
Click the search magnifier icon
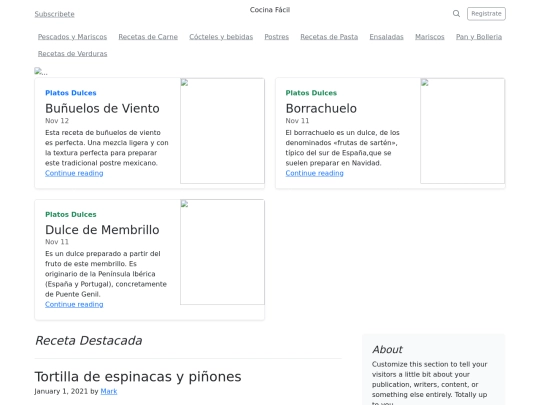point(456,13)
